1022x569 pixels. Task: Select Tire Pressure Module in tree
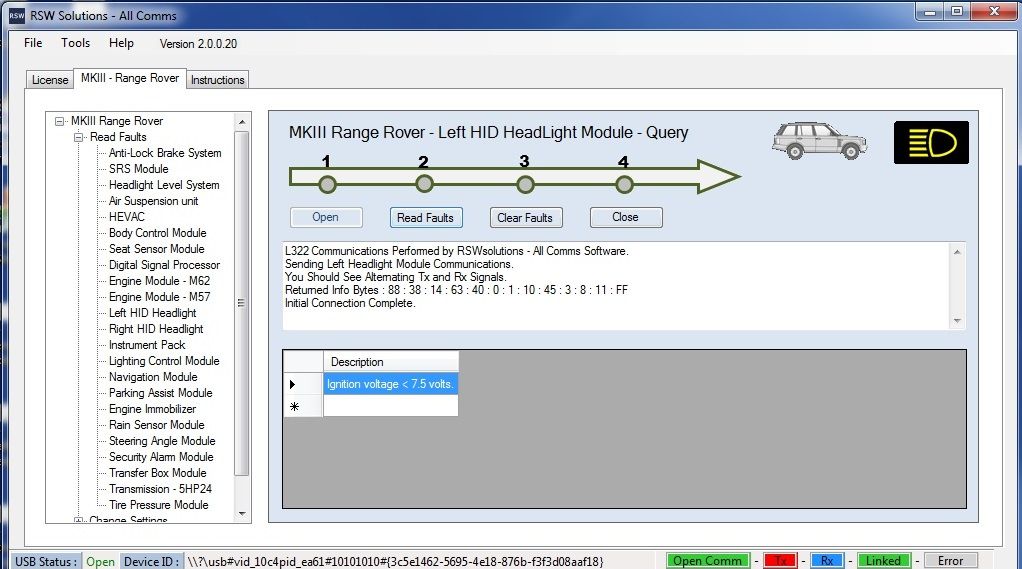(159, 504)
